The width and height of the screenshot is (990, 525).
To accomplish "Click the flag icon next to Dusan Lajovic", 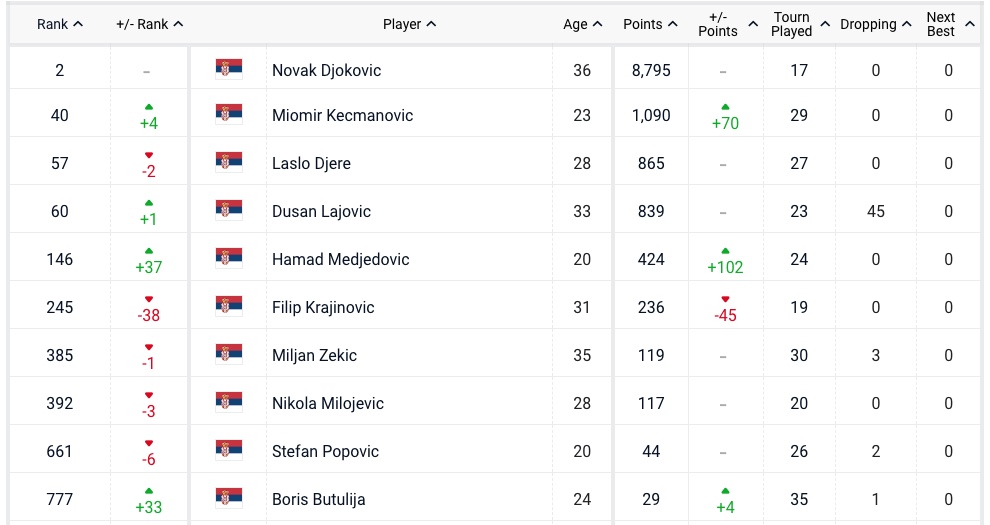I will 228,210.
